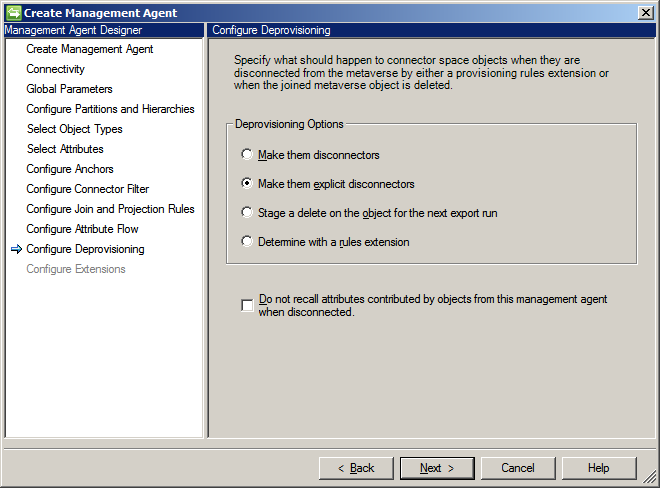
Task: Click the Create Management Agent title bar icon
Action: click(13, 12)
